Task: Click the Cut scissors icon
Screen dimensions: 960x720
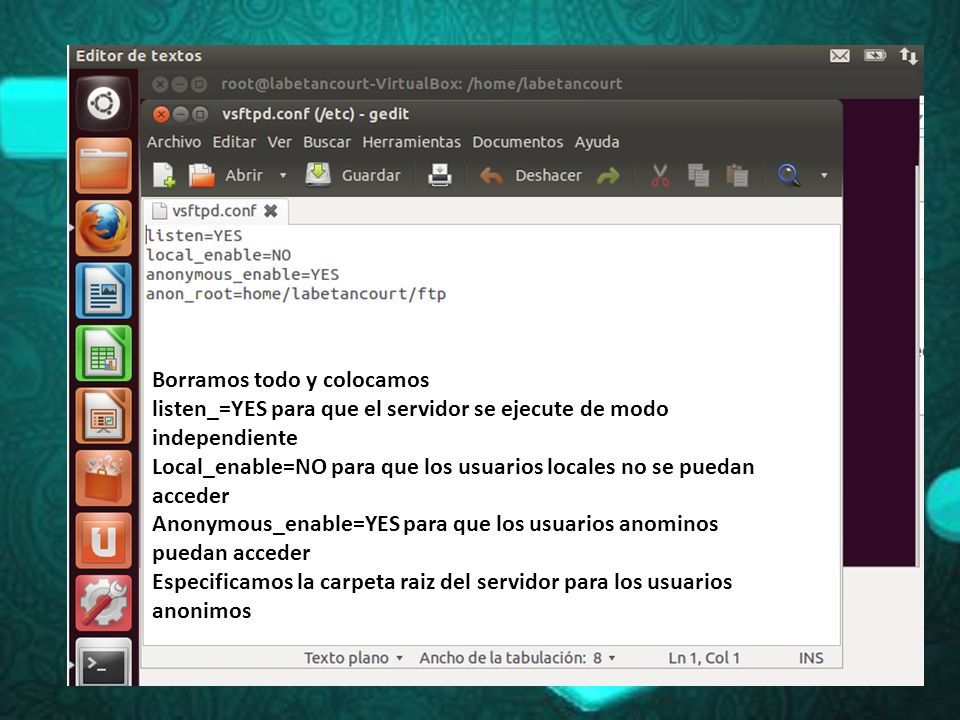Action: (659, 175)
